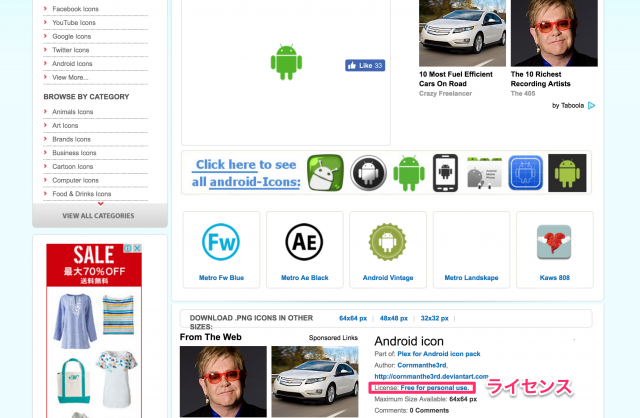Click the blue tunic in clothing ad
640x418 pixels.
point(75,321)
